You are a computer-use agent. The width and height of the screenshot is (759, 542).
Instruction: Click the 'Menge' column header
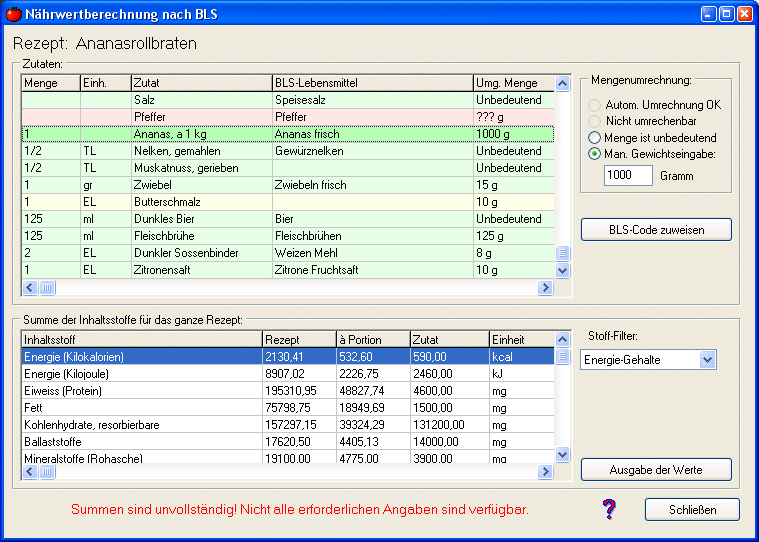point(51,83)
